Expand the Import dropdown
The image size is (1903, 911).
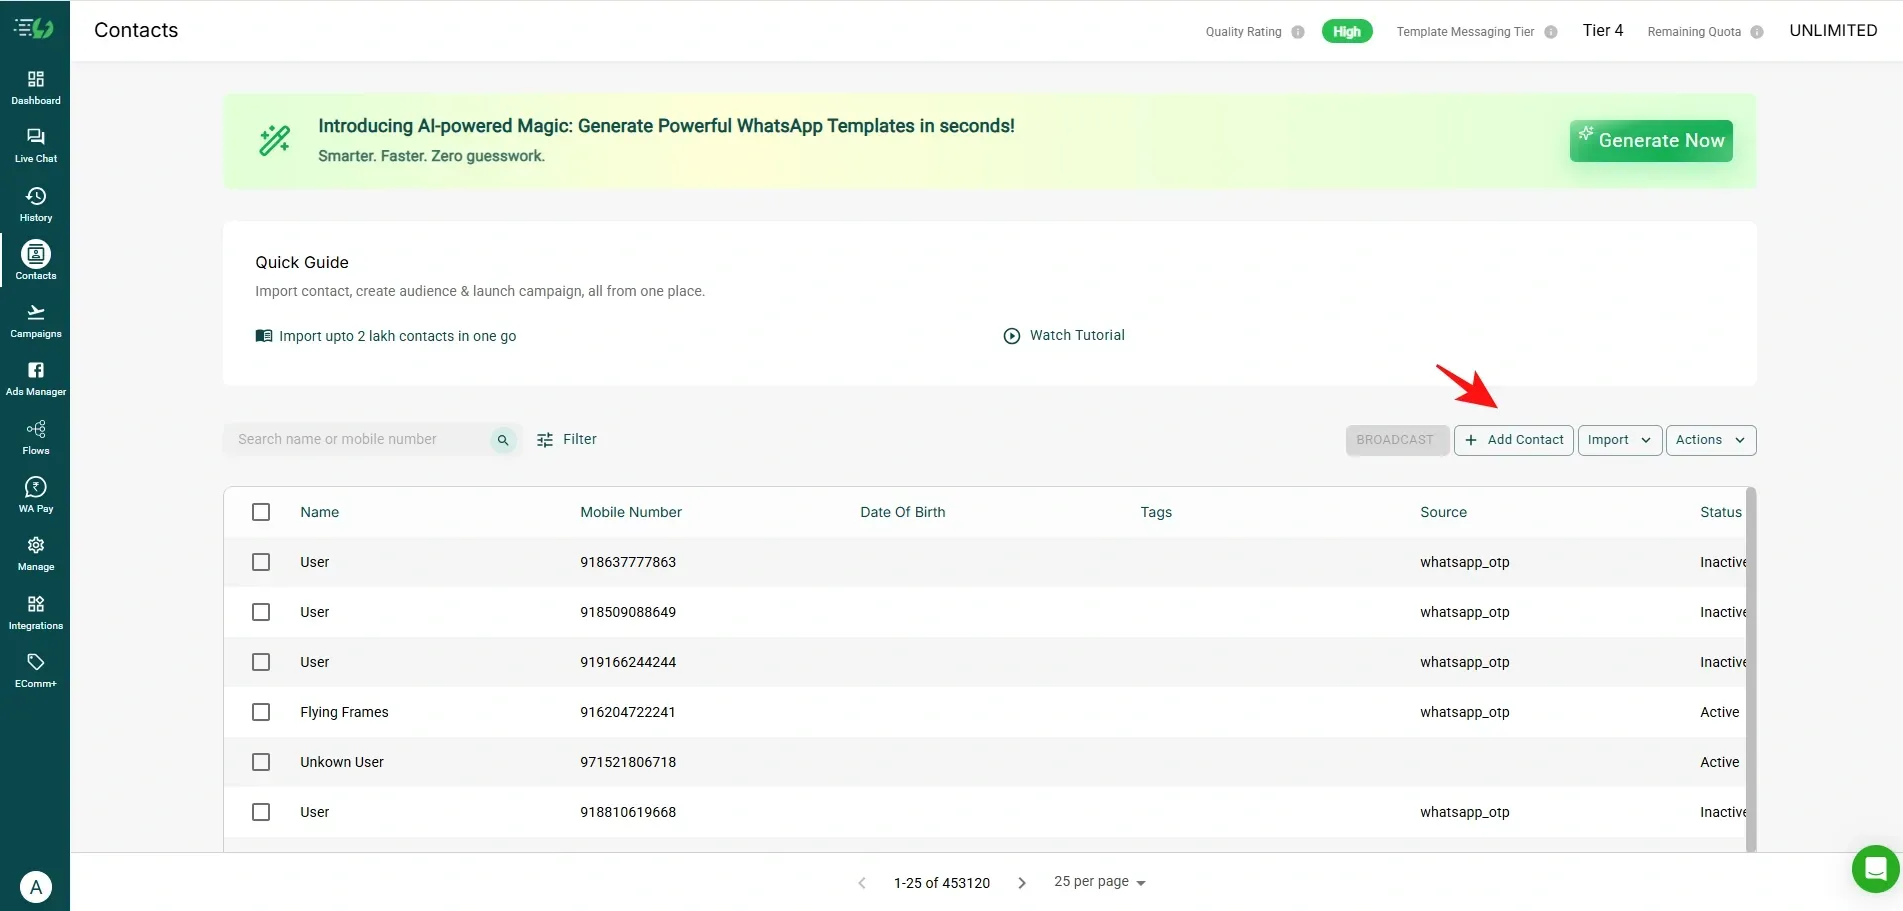[1619, 440]
